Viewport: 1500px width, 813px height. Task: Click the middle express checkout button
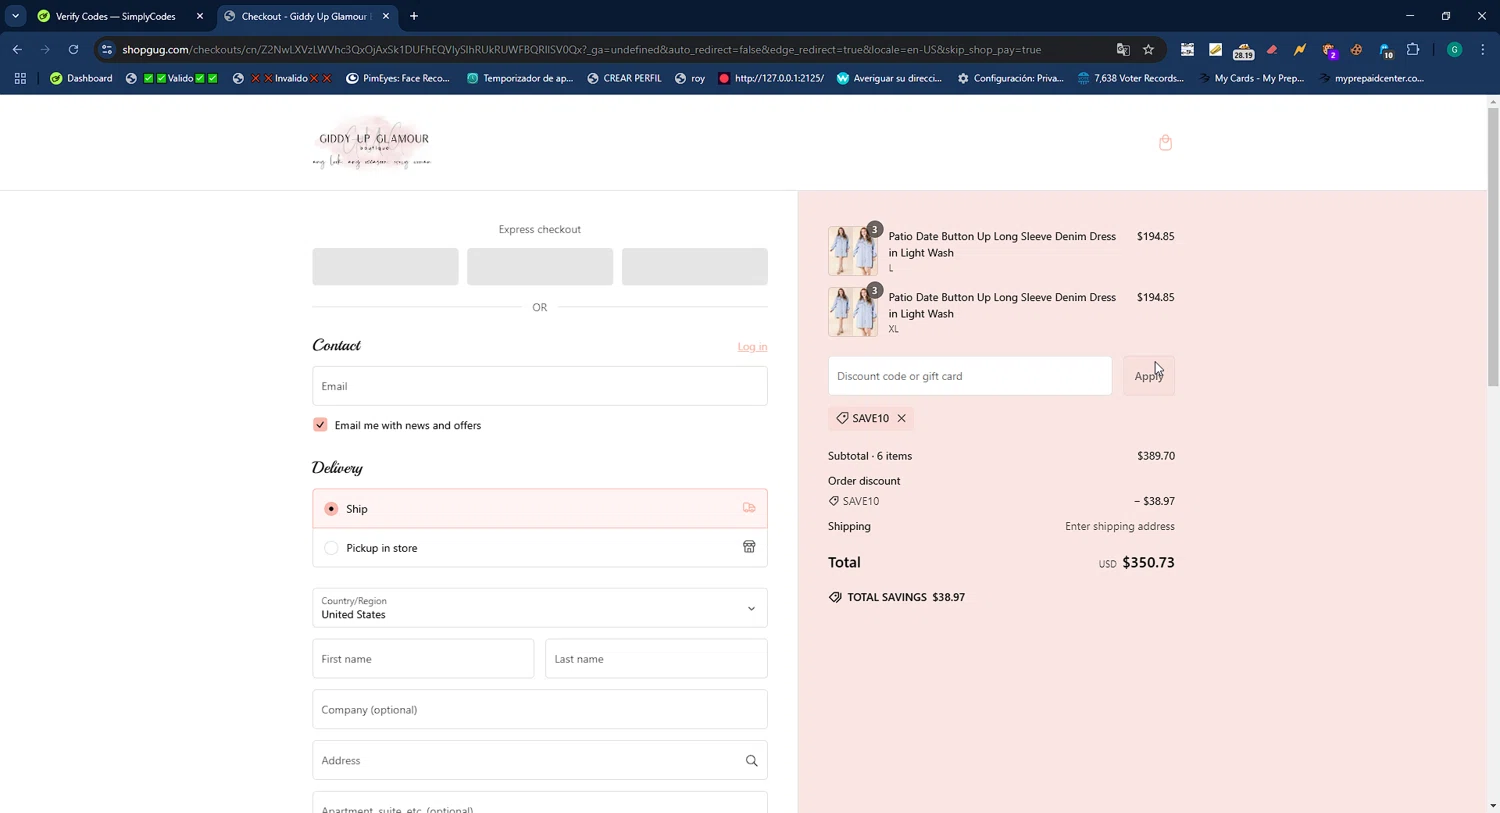point(540,267)
